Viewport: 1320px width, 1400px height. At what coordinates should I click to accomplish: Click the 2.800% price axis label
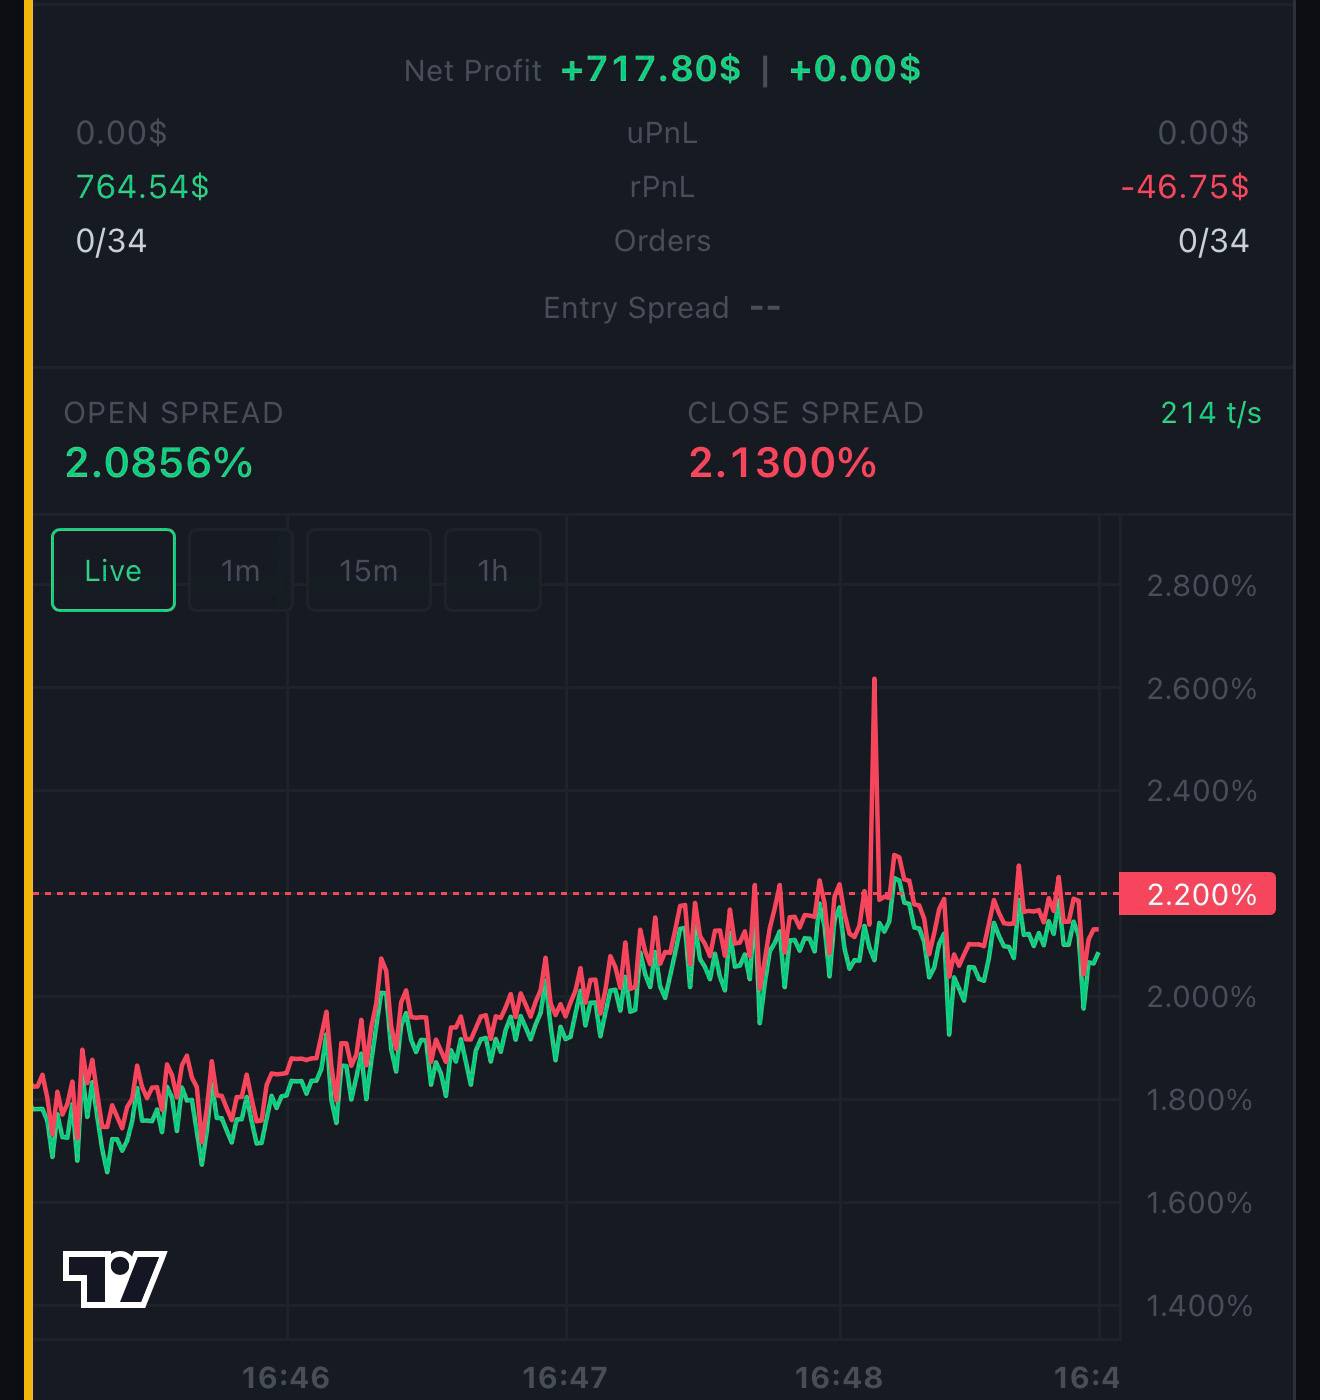(x=1201, y=585)
